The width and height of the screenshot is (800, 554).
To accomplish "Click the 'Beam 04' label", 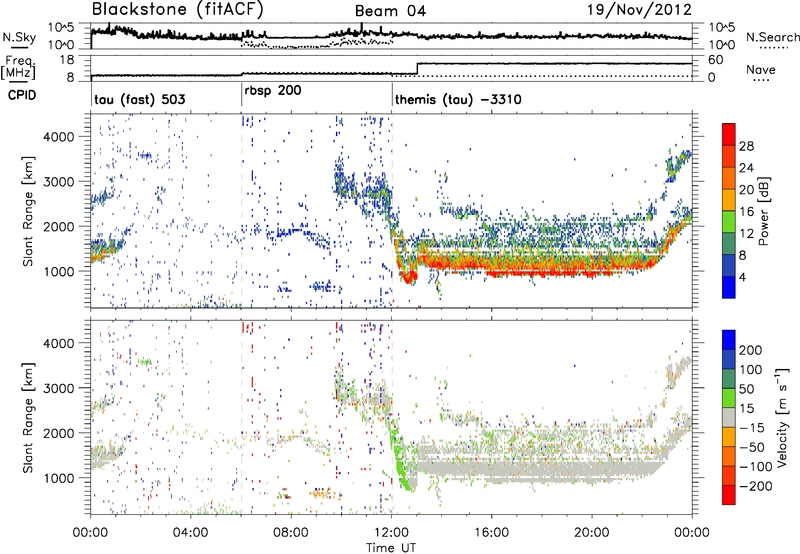I will [390, 11].
